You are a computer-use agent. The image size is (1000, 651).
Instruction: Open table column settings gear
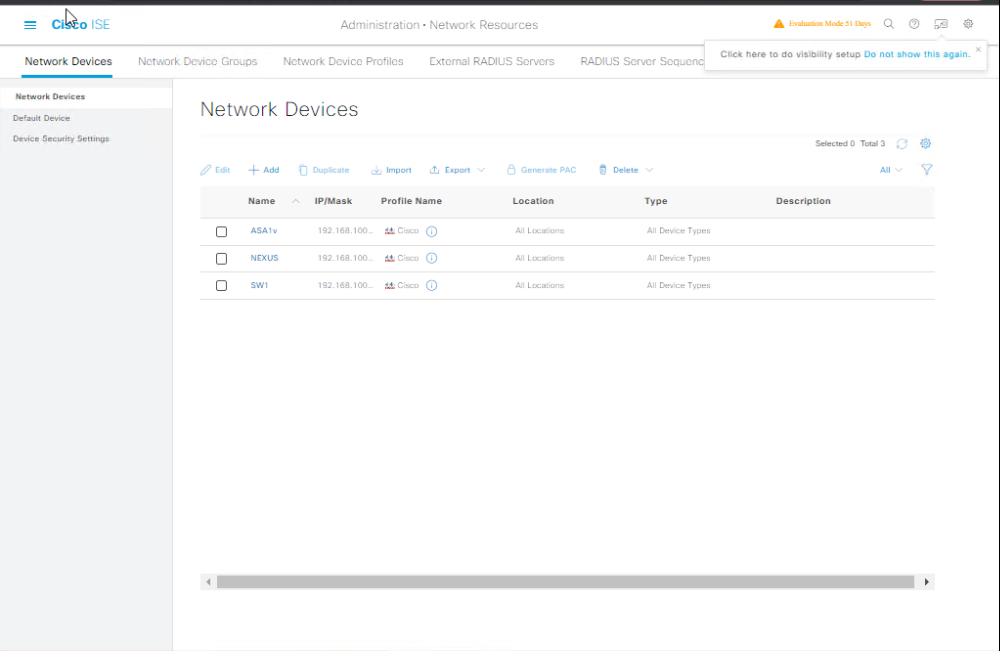(925, 143)
